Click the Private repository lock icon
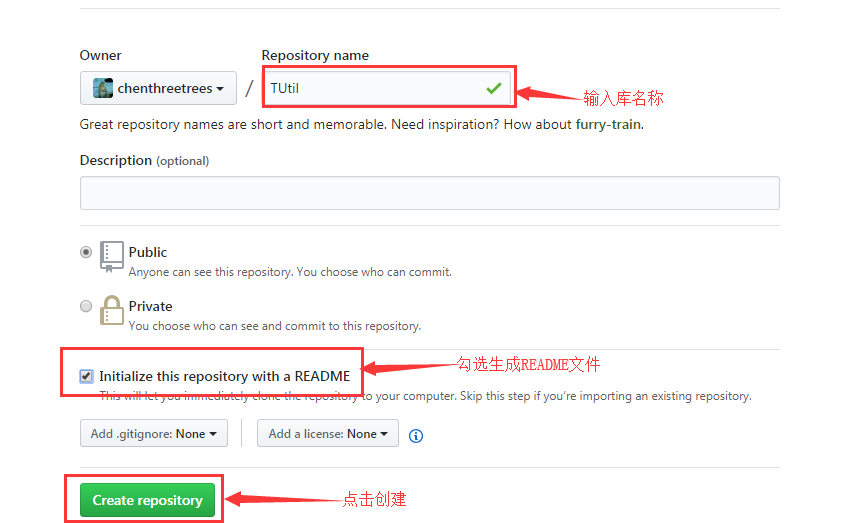Screen dimensions: 841x523 click(112, 310)
